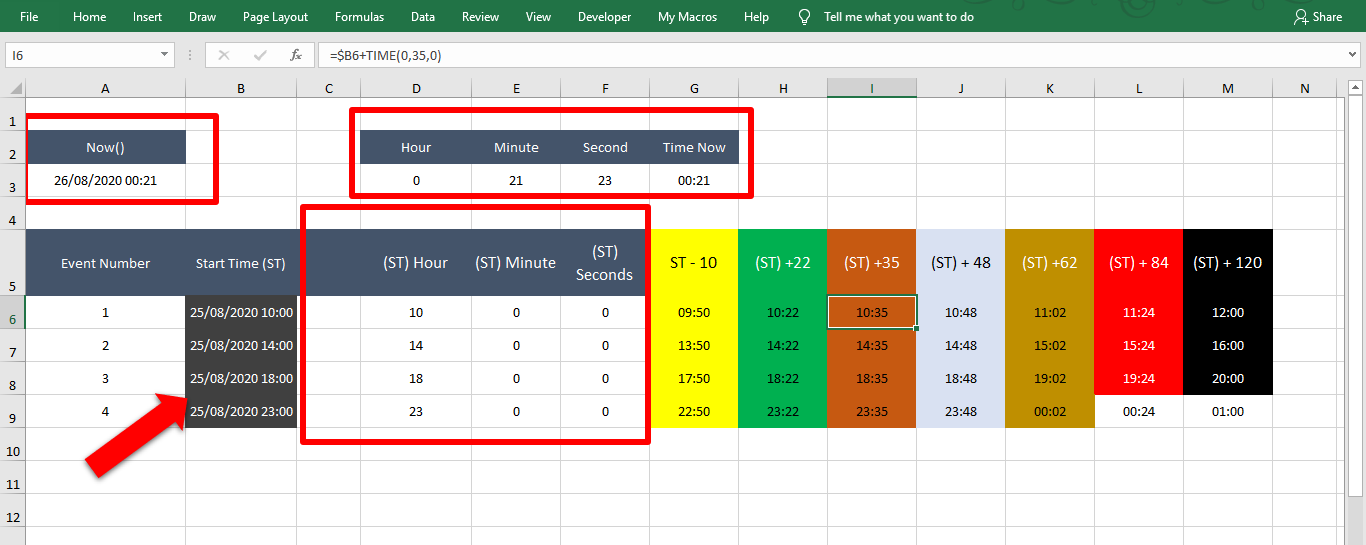Image resolution: width=1366 pixels, height=545 pixels.
Task: Click the 'Tell me what you want to do' box
Action: coord(898,17)
